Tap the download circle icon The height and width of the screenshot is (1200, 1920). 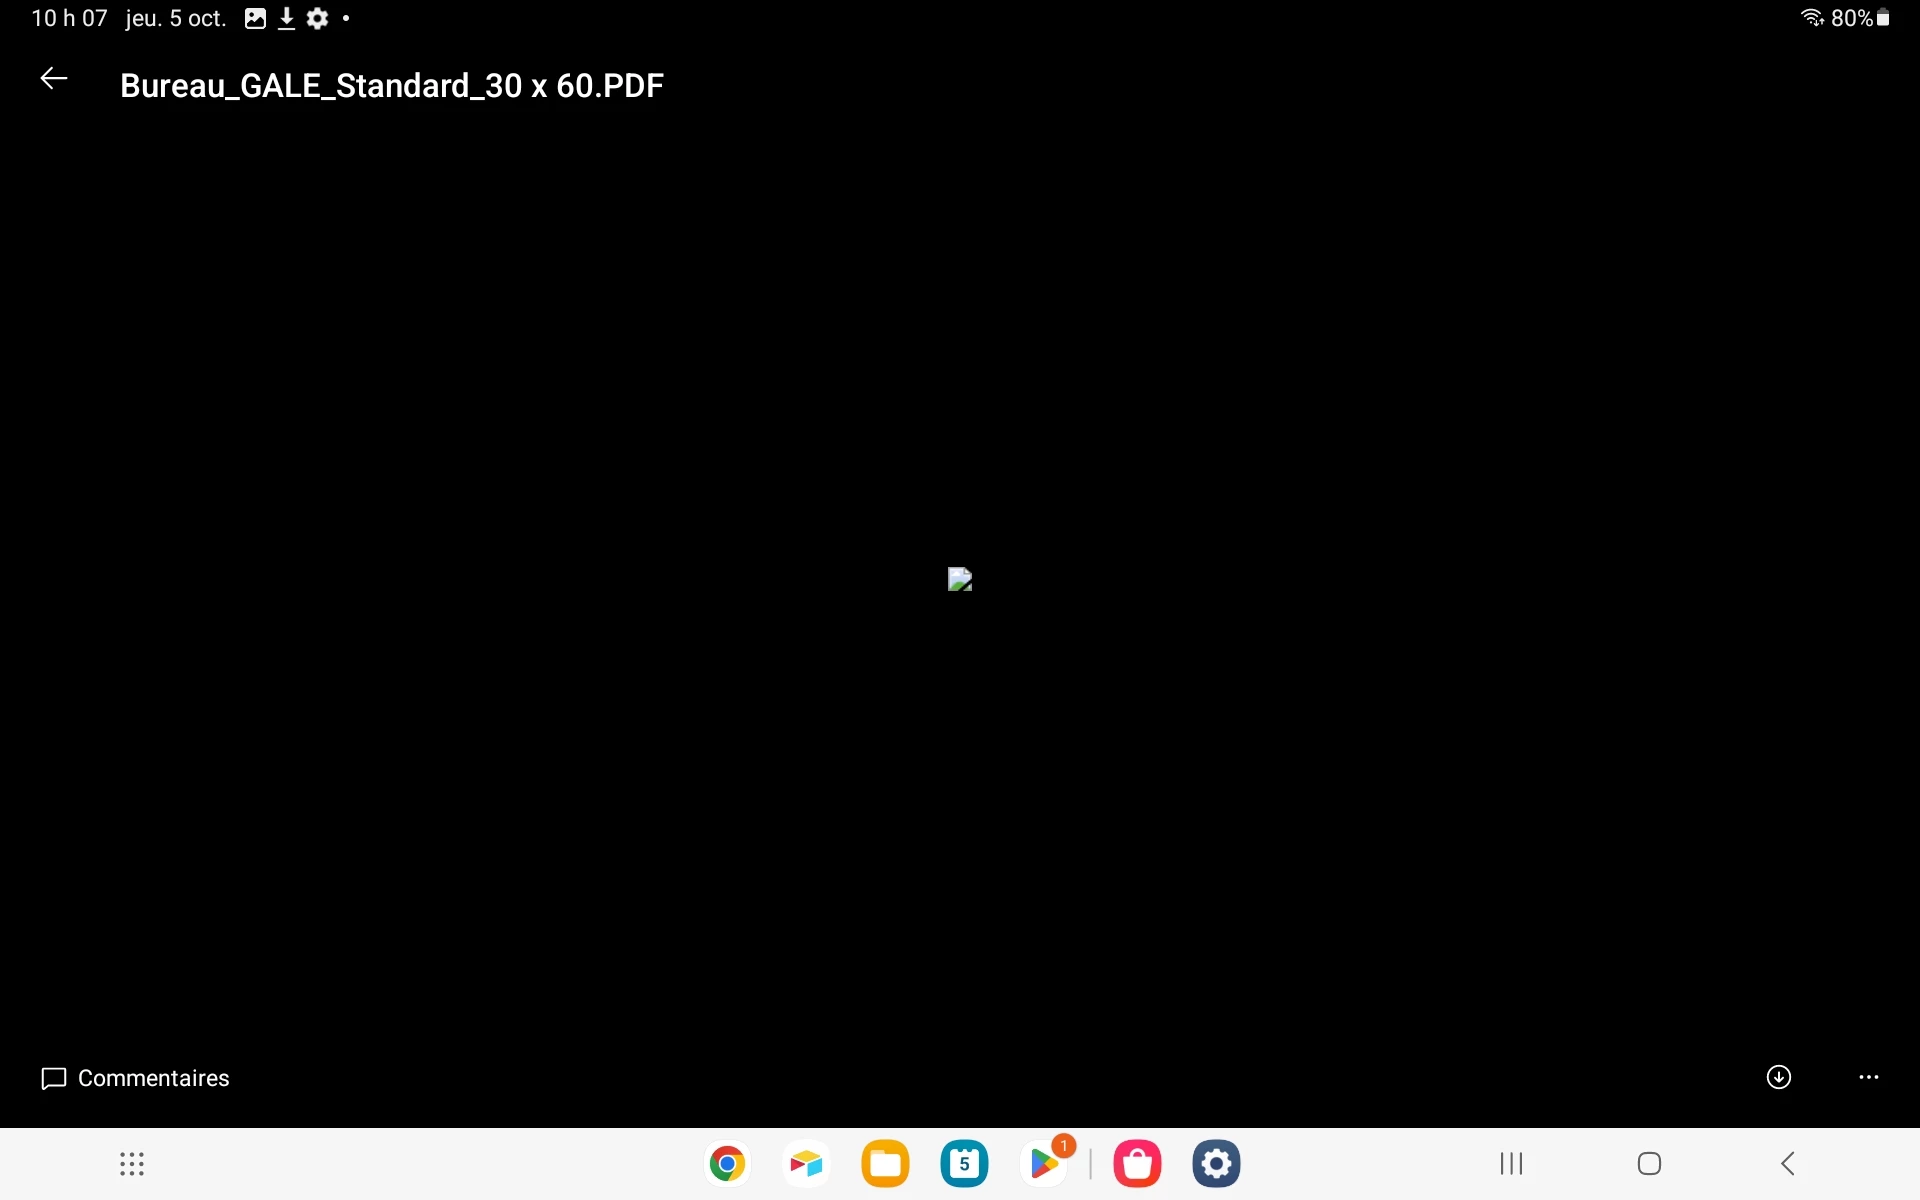pyautogui.click(x=1778, y=1077)
